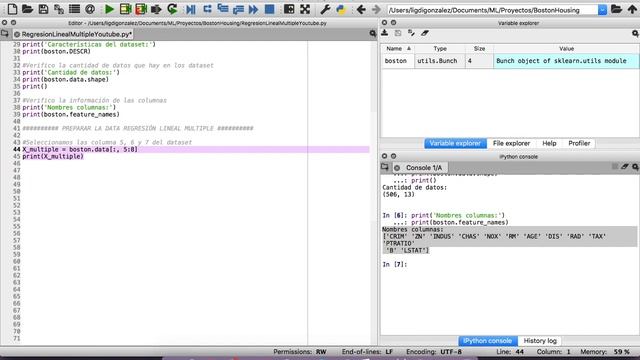Run selection or current line icon
This screenshot has height=360, width=640.
156,9
